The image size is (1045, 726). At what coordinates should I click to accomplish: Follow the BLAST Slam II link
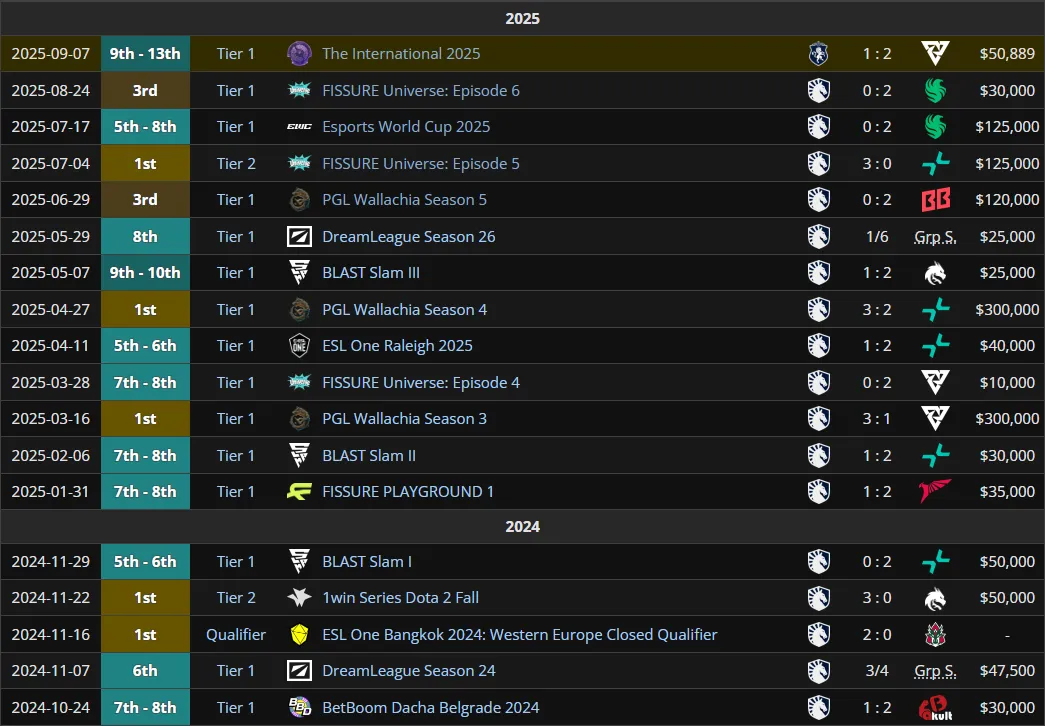pos(369,455)
